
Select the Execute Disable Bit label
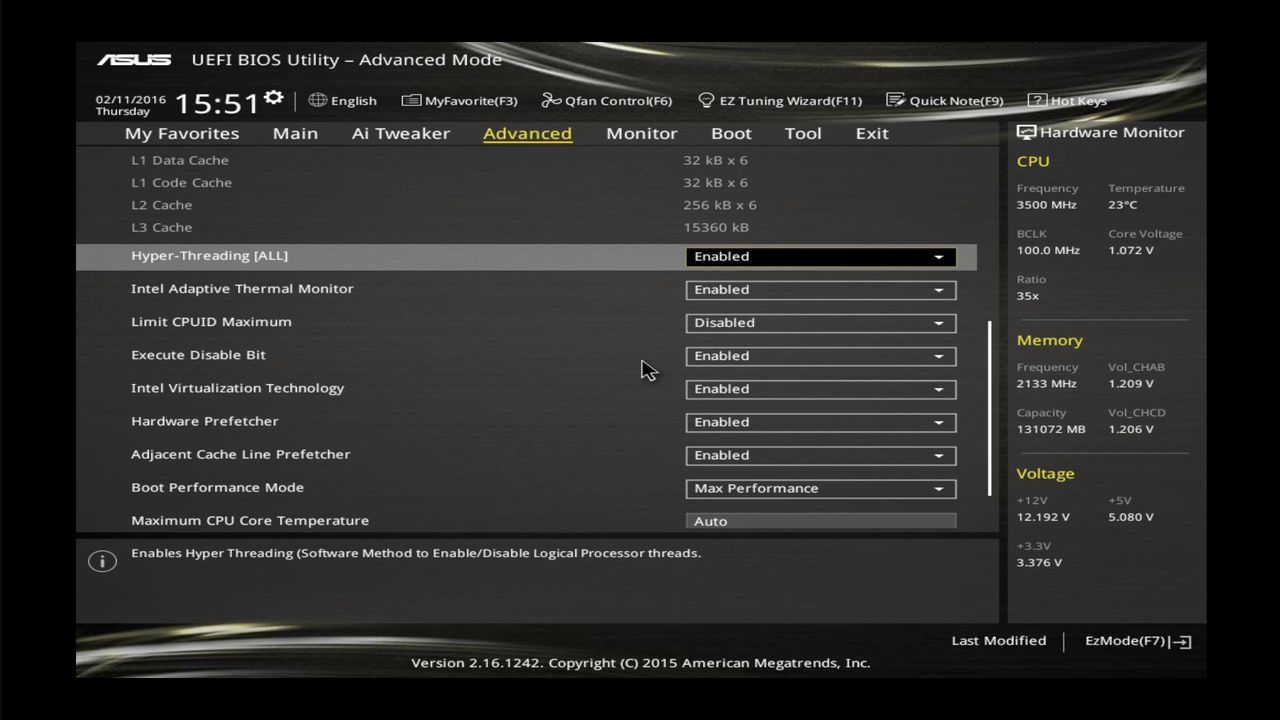pyautogui.click(x=198, y=355)
